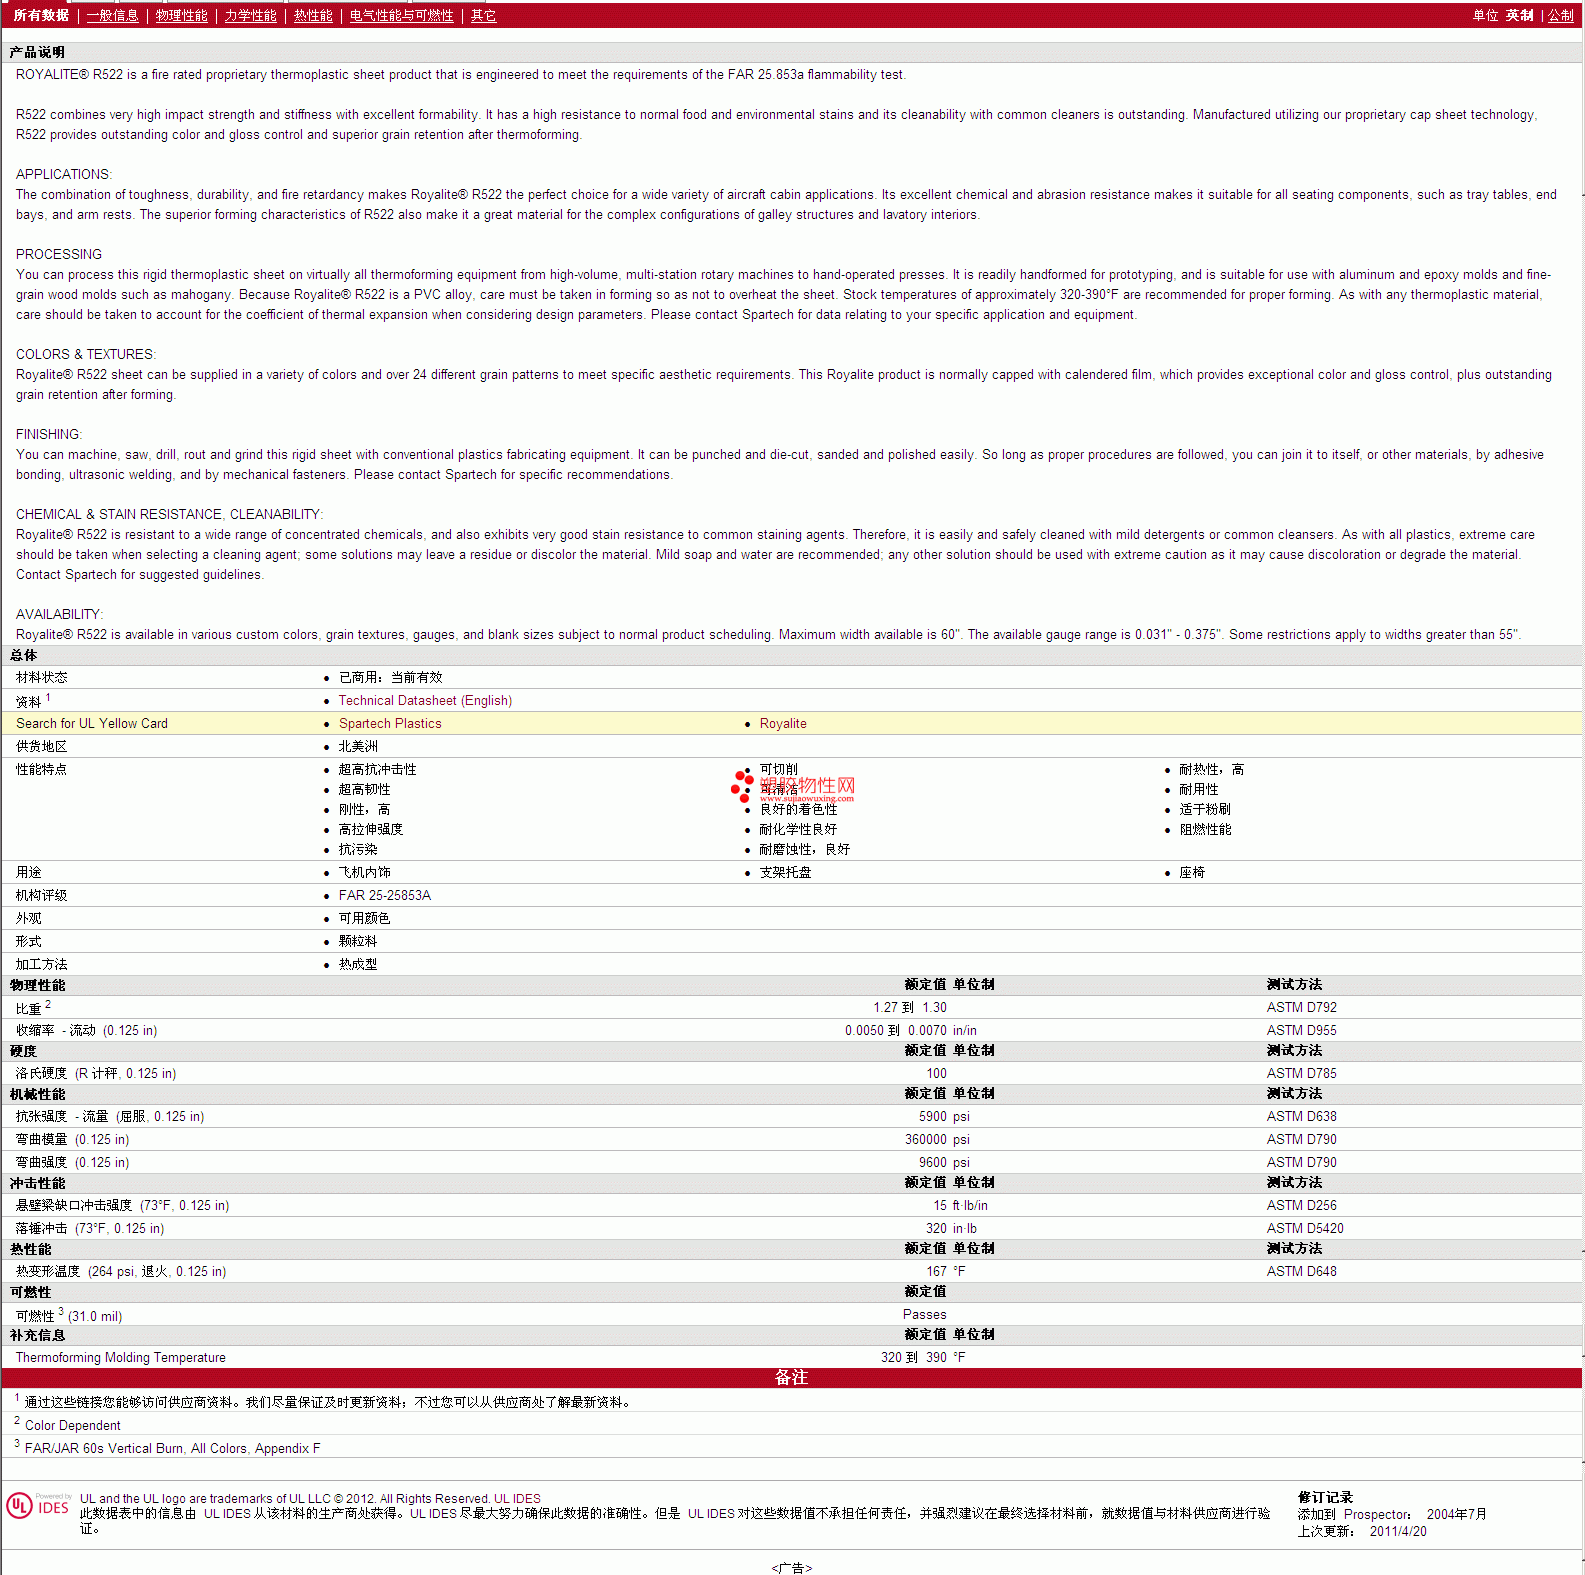Viewport: 1585px width, 1575px height.
Task: Click the '耐热性, 高' feature
Action: click(x=1212, y=770)
